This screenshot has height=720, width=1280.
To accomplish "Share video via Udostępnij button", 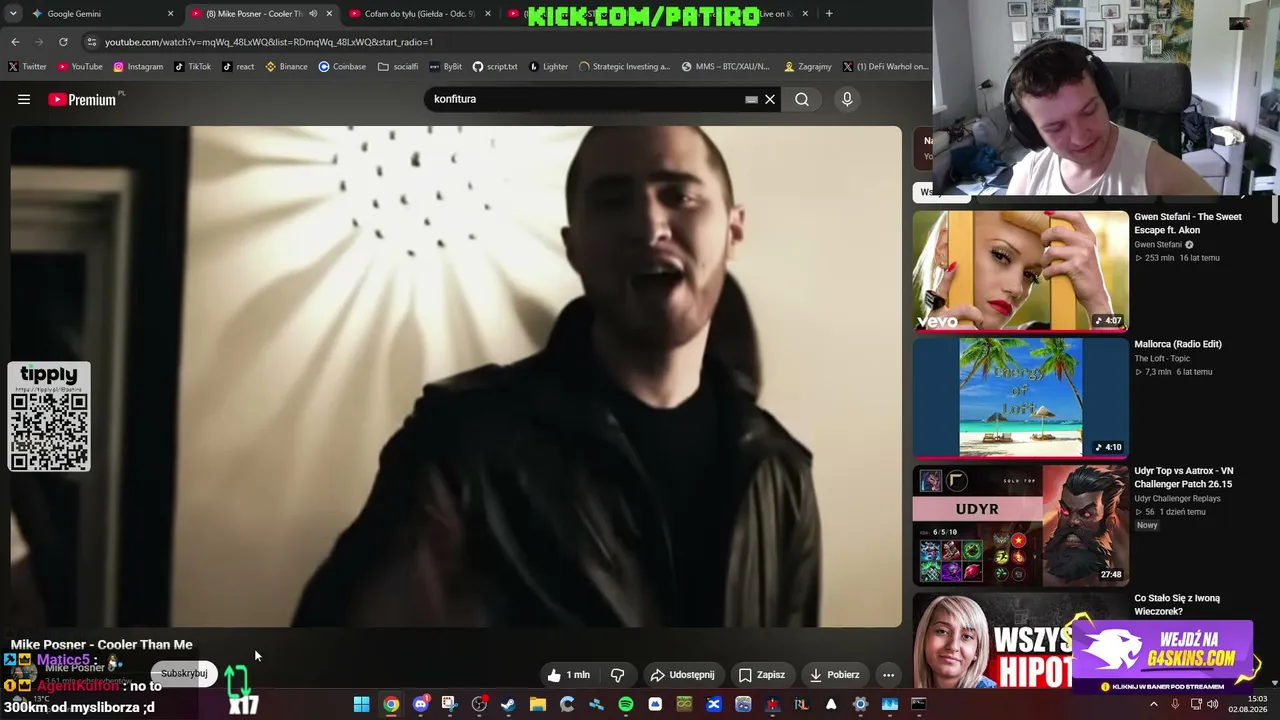I will click(x=682, y=675).
